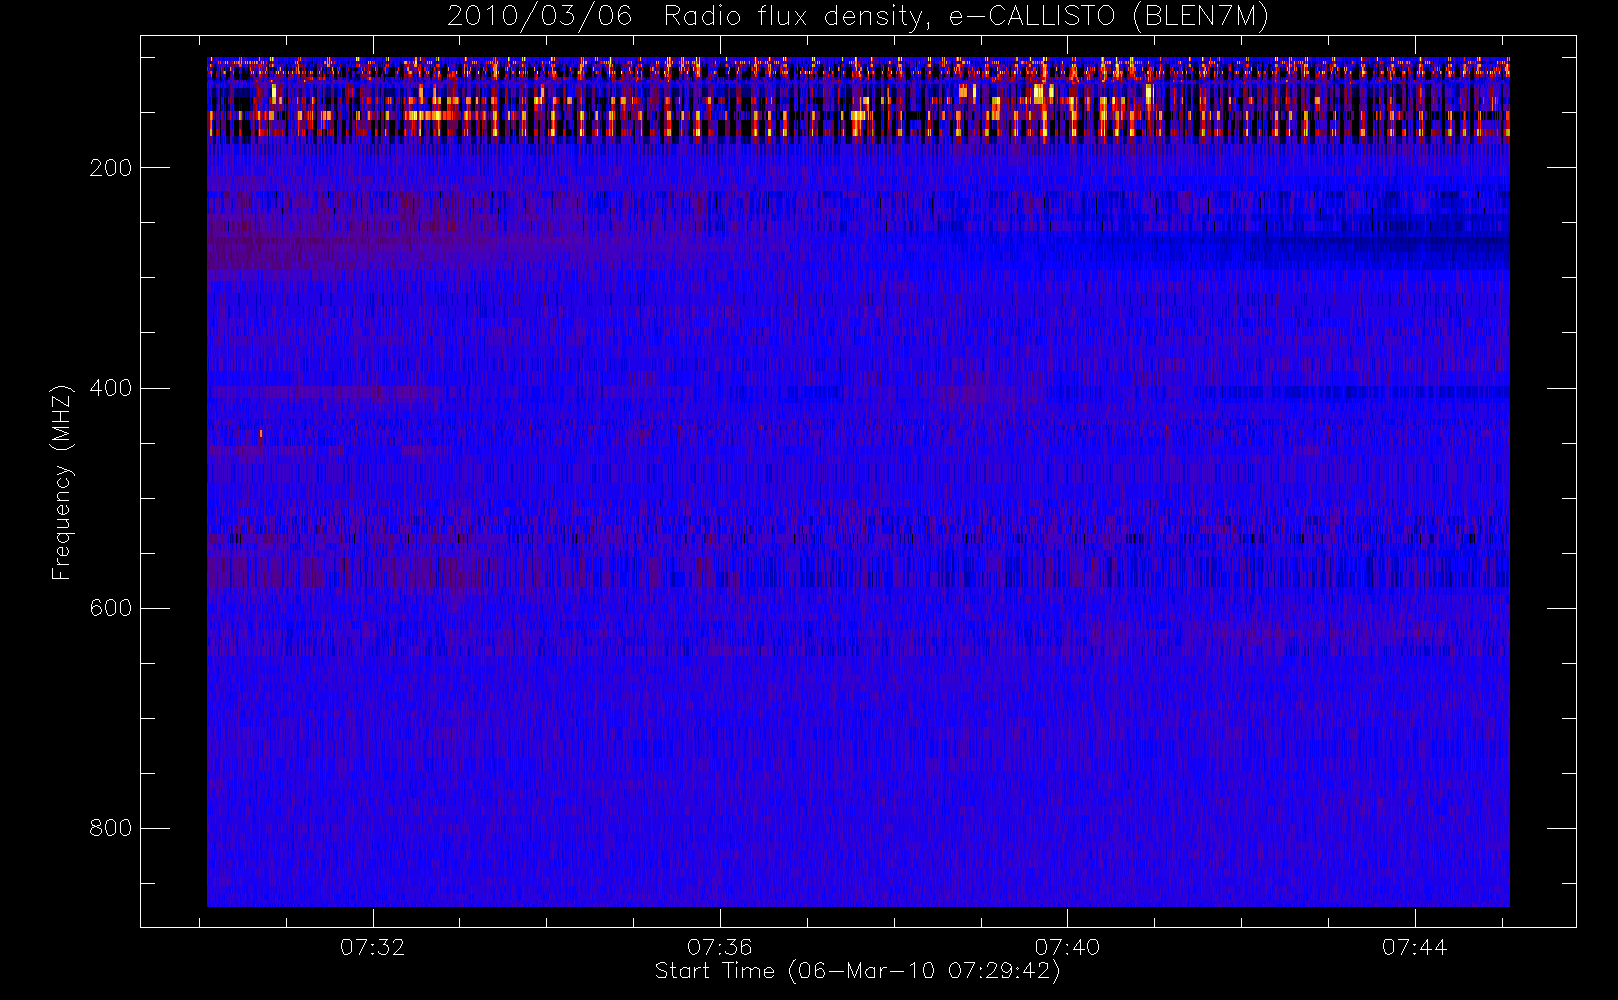This screenshot has width=1618, height=1000.
Task: Click the 07:40 time tick label
Action: pyautogui.click(x=1067, y=947)
